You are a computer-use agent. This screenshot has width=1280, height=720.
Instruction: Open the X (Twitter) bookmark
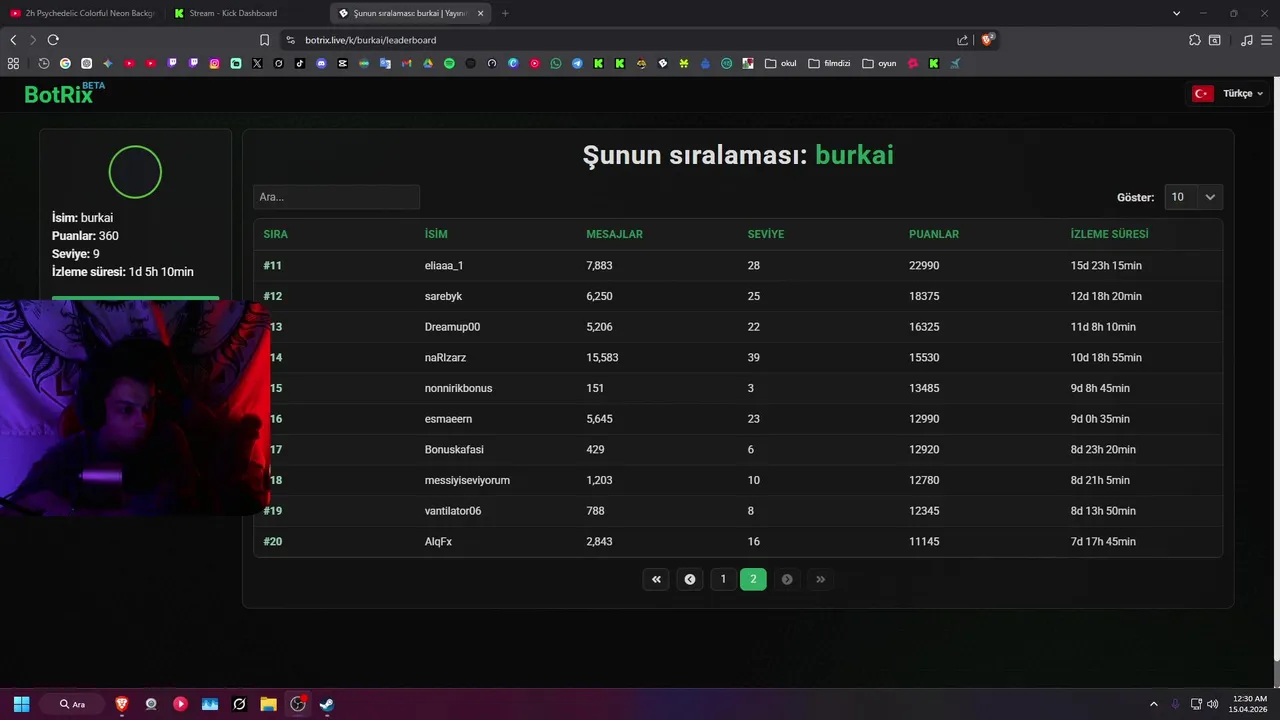tap(257, 63)
